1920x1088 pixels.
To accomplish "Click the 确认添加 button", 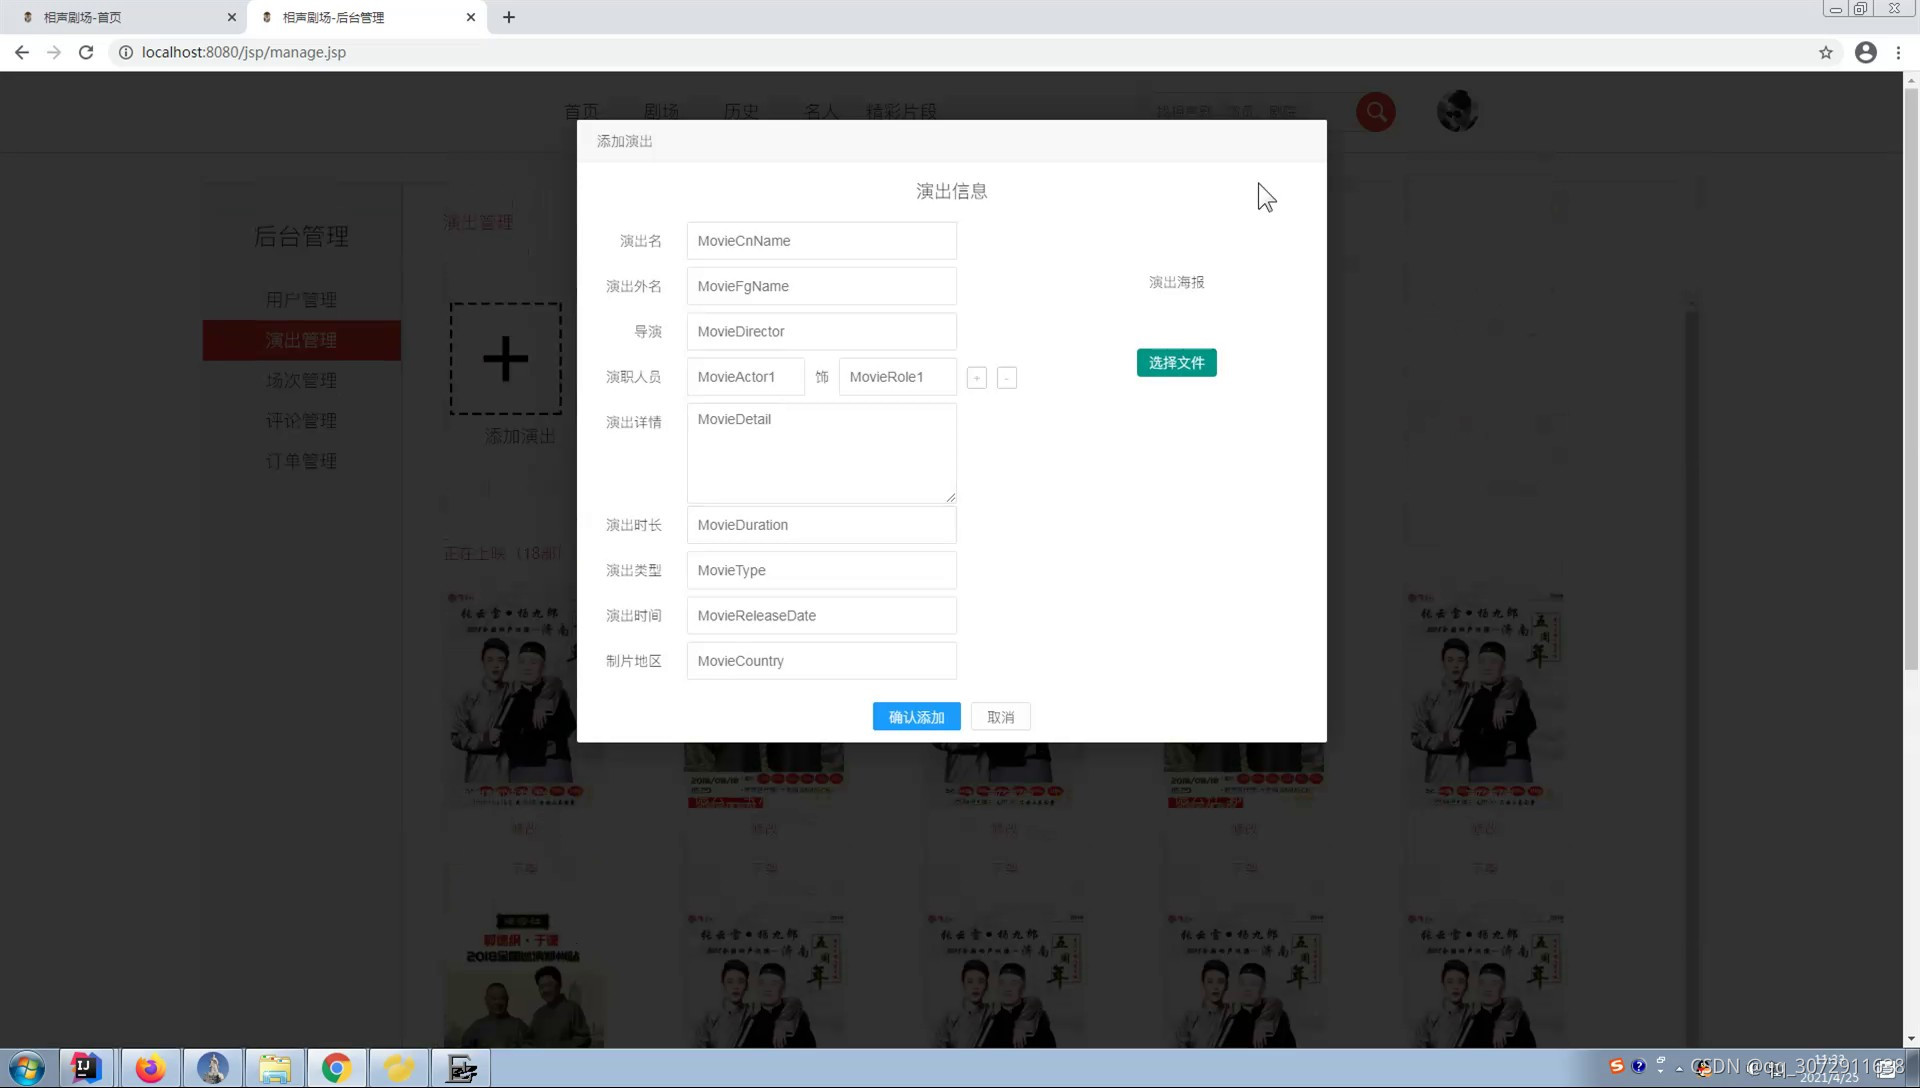I will tap(916, 717).
